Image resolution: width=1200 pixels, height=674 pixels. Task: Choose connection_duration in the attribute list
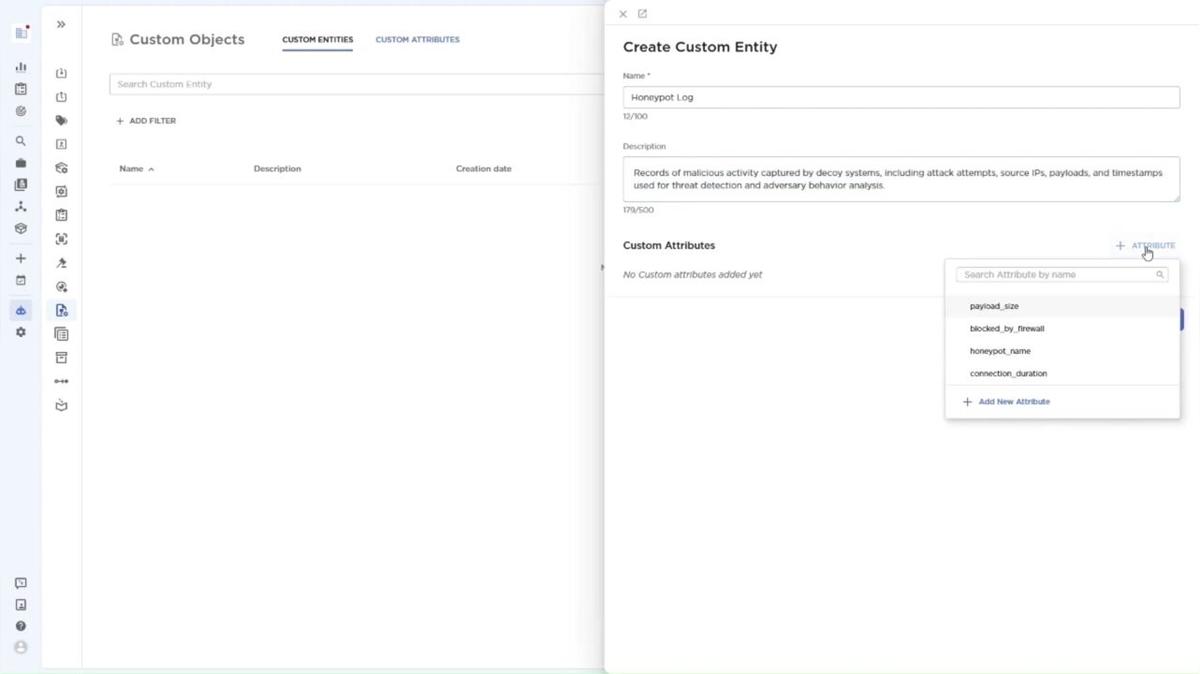[x=1008, y=373]
